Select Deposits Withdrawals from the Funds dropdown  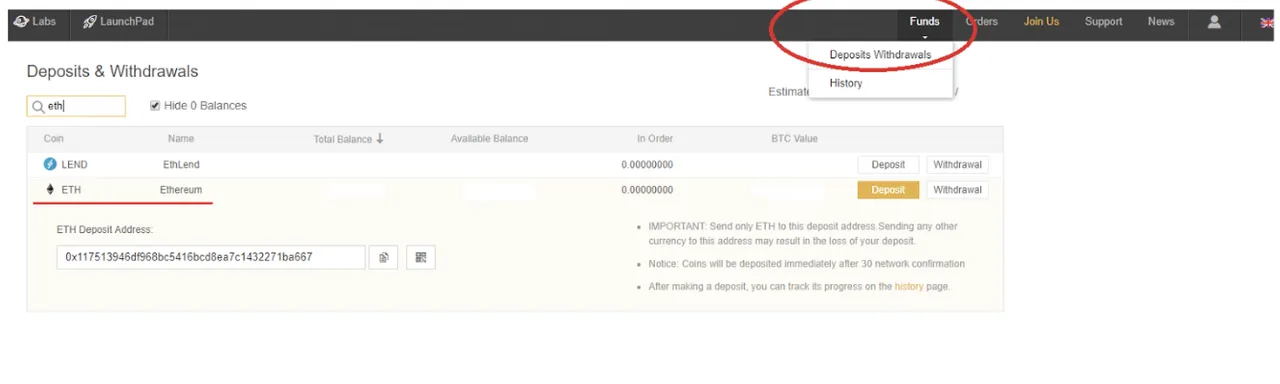click(880, 55)
